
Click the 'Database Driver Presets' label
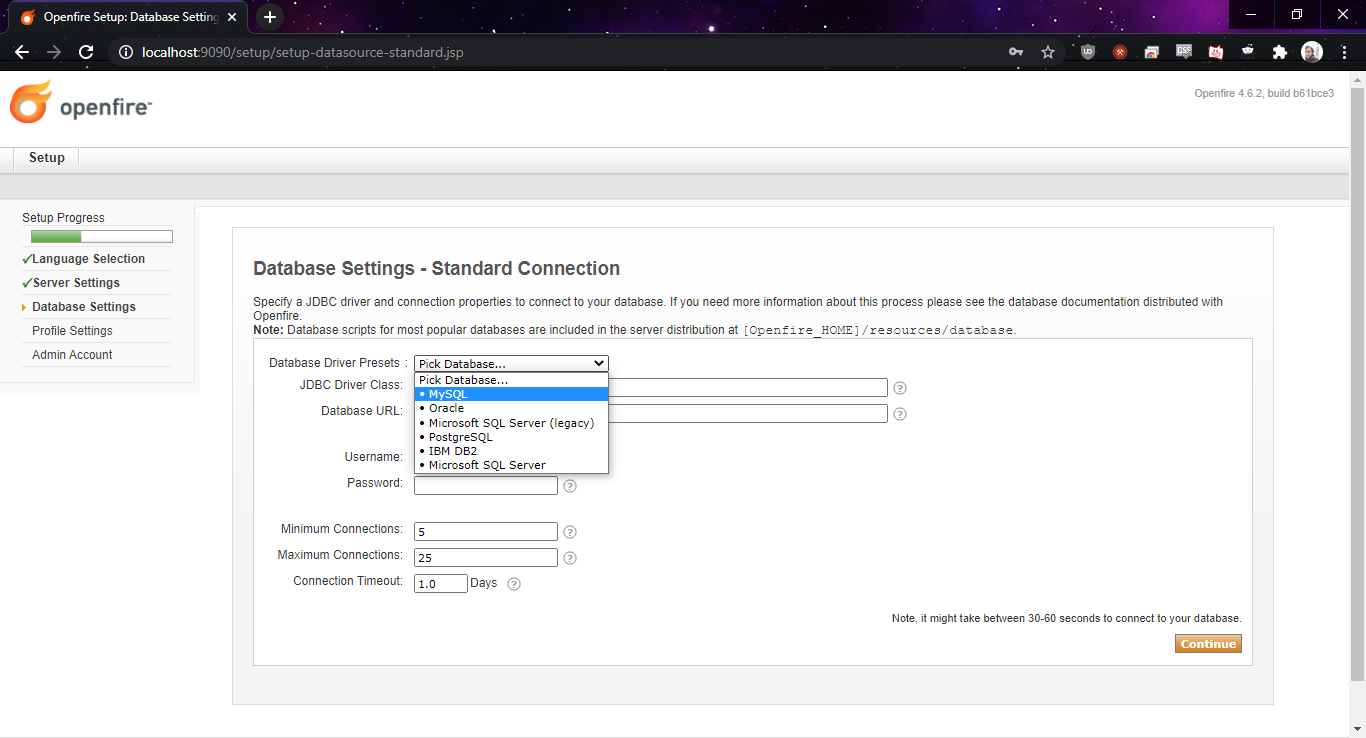(334, 363)
